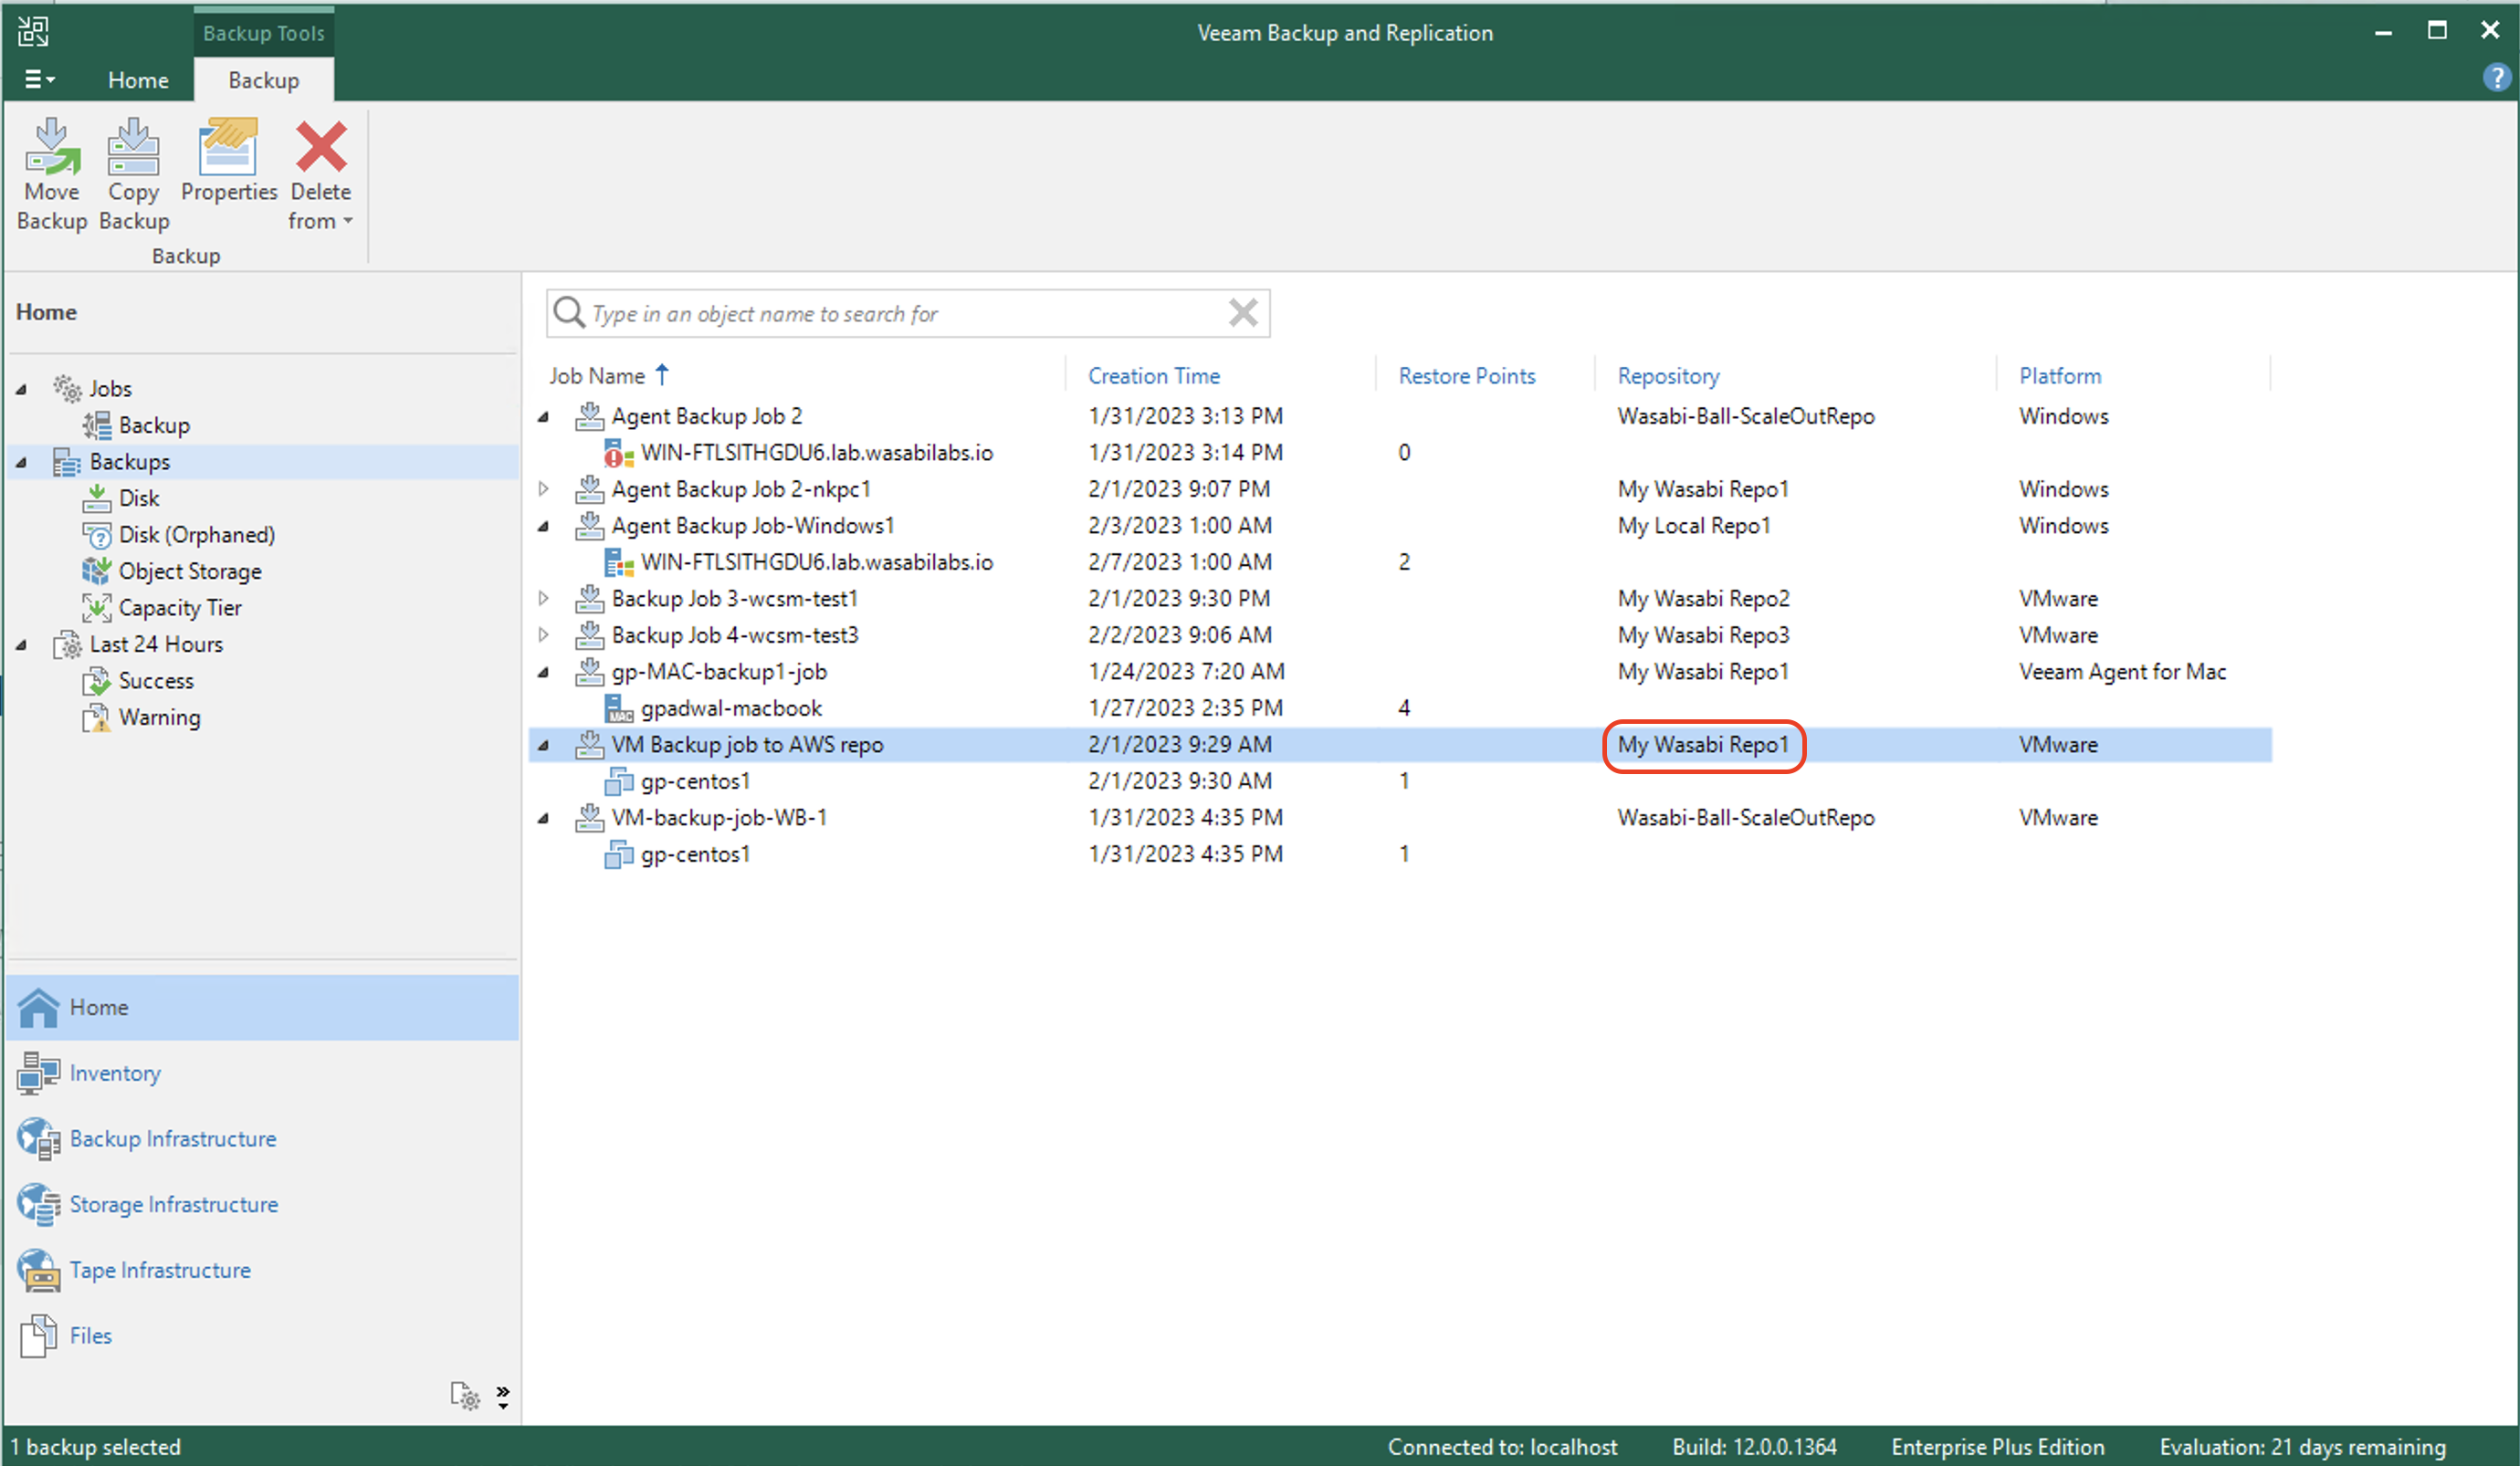Click the Storage Infrastructure view icon
The image size is (2520, 1466).
click(x=39, y=1204)
